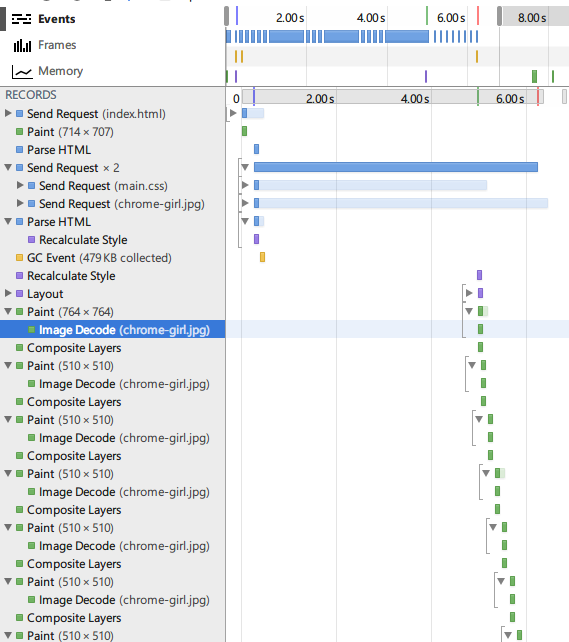
Task: Click the green icon of Paint (714 × 707)
Action: tap(19, 131)
